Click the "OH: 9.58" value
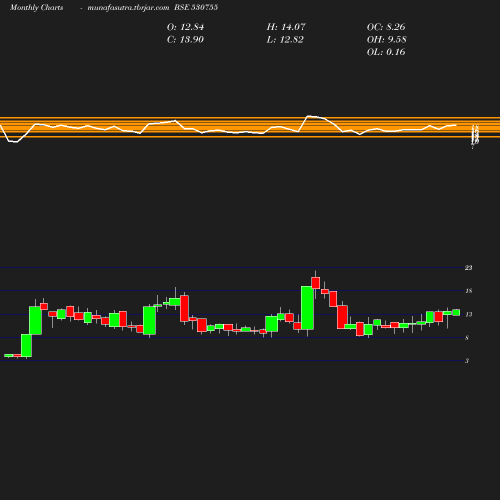 [x=387, y=39]
